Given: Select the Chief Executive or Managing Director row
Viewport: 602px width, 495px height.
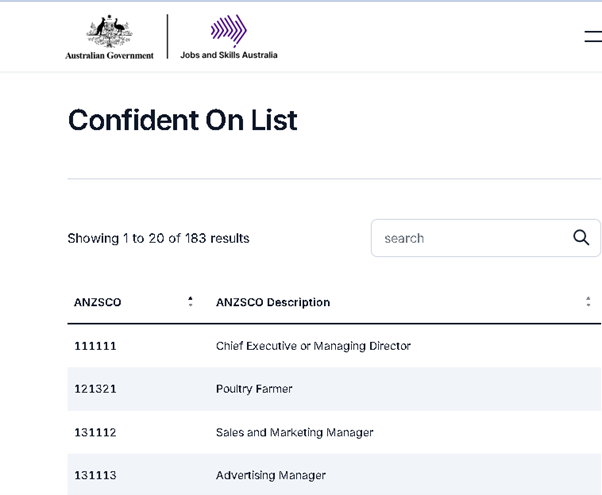Looking at the screenshot, I should click(313, 346).
